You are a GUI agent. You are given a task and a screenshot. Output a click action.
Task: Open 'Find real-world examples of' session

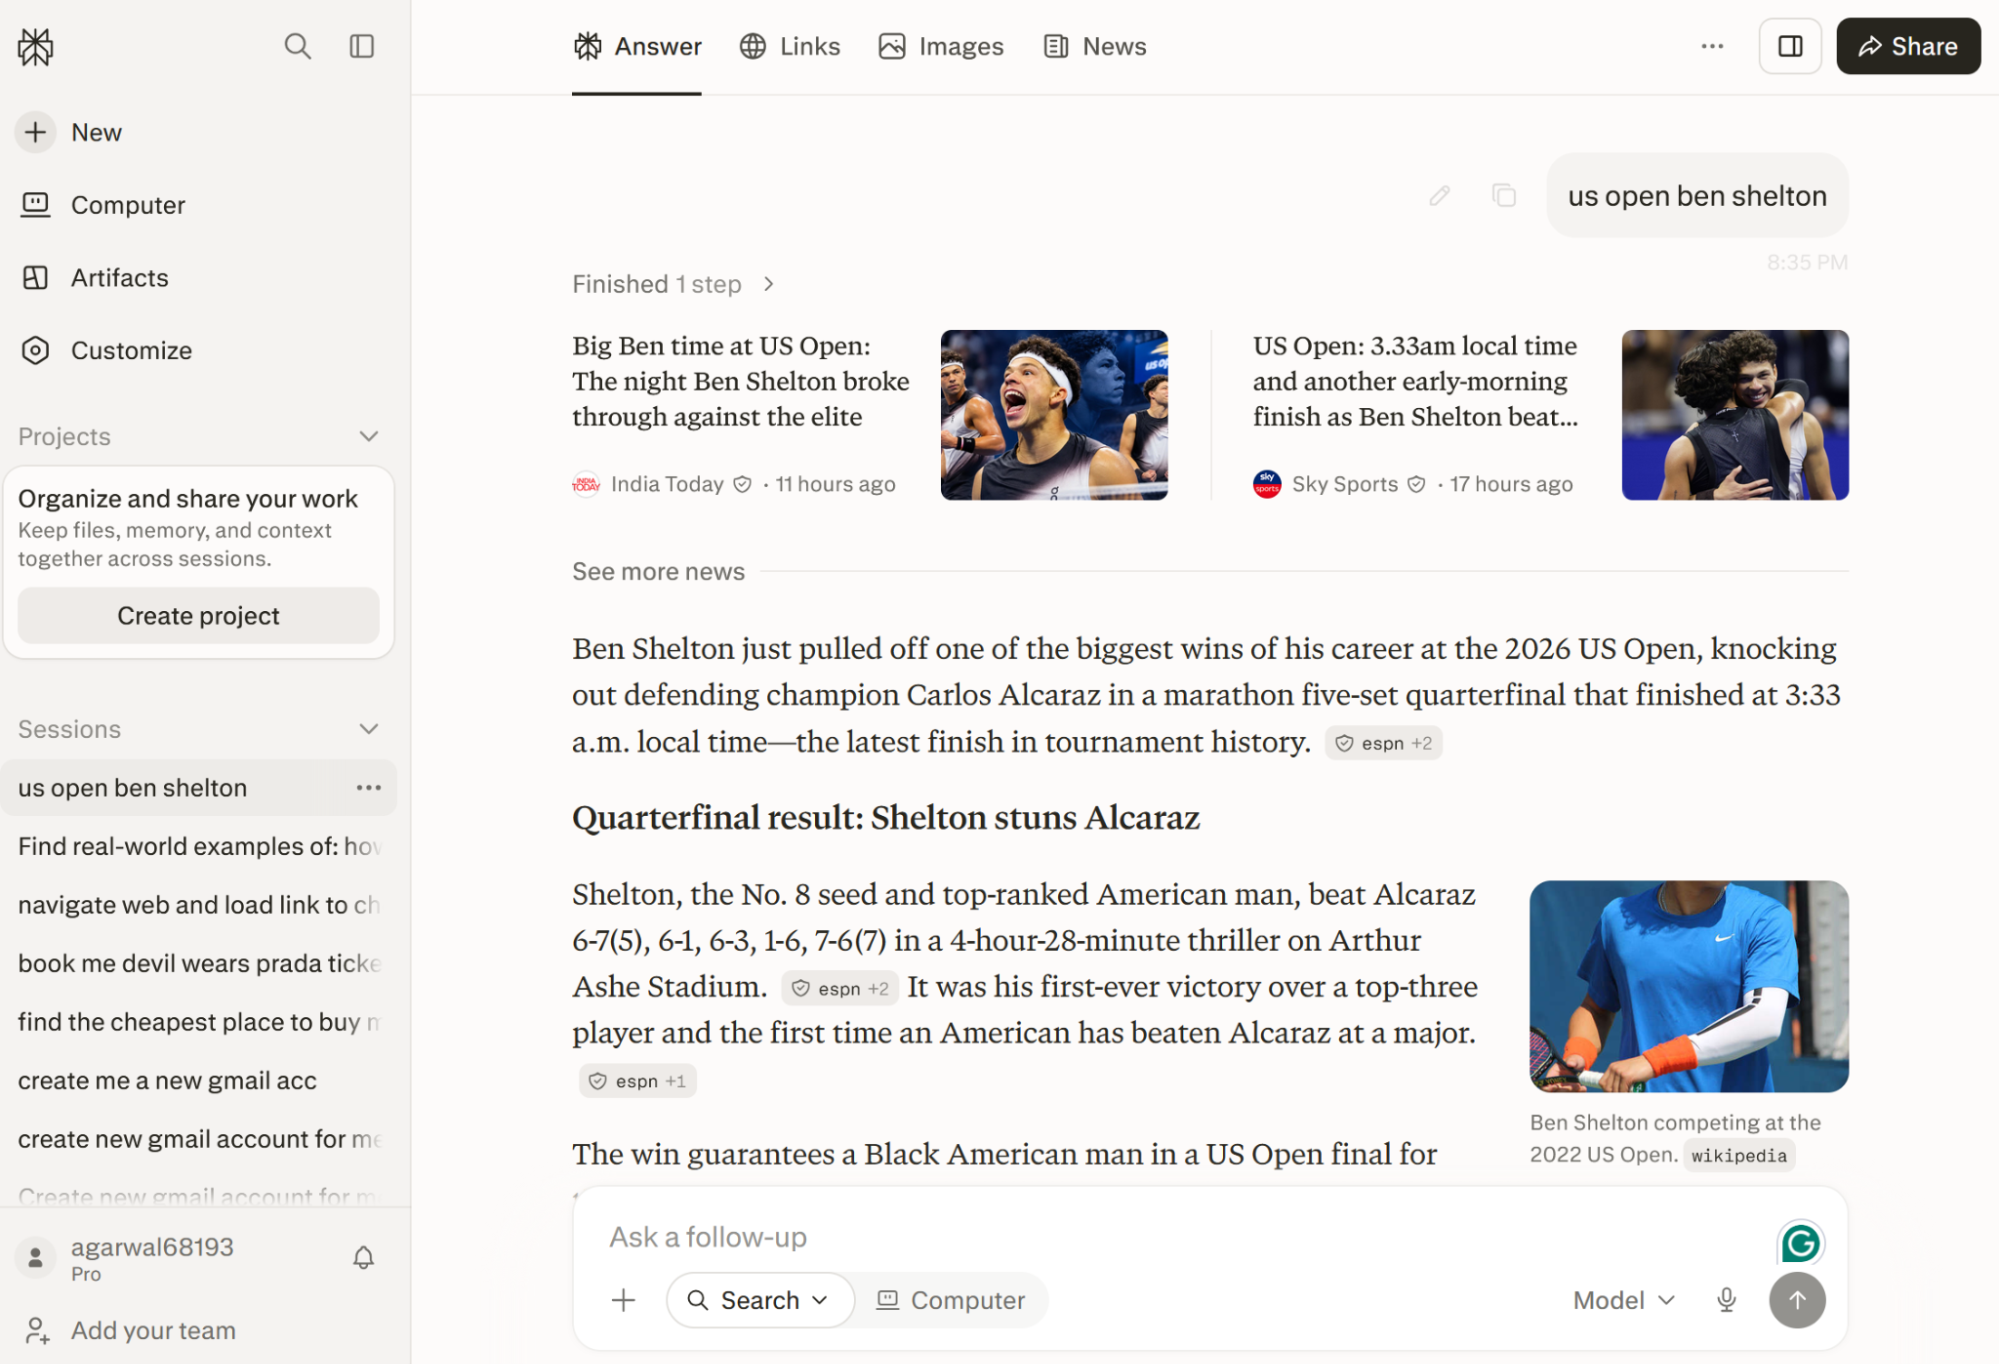198,847
